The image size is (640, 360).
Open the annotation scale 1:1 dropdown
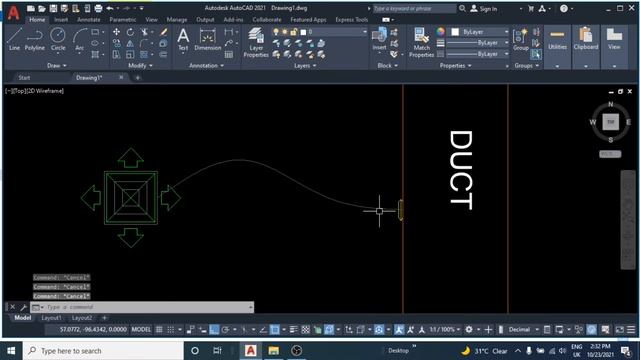pyautogui.click(x=446, y=329)
